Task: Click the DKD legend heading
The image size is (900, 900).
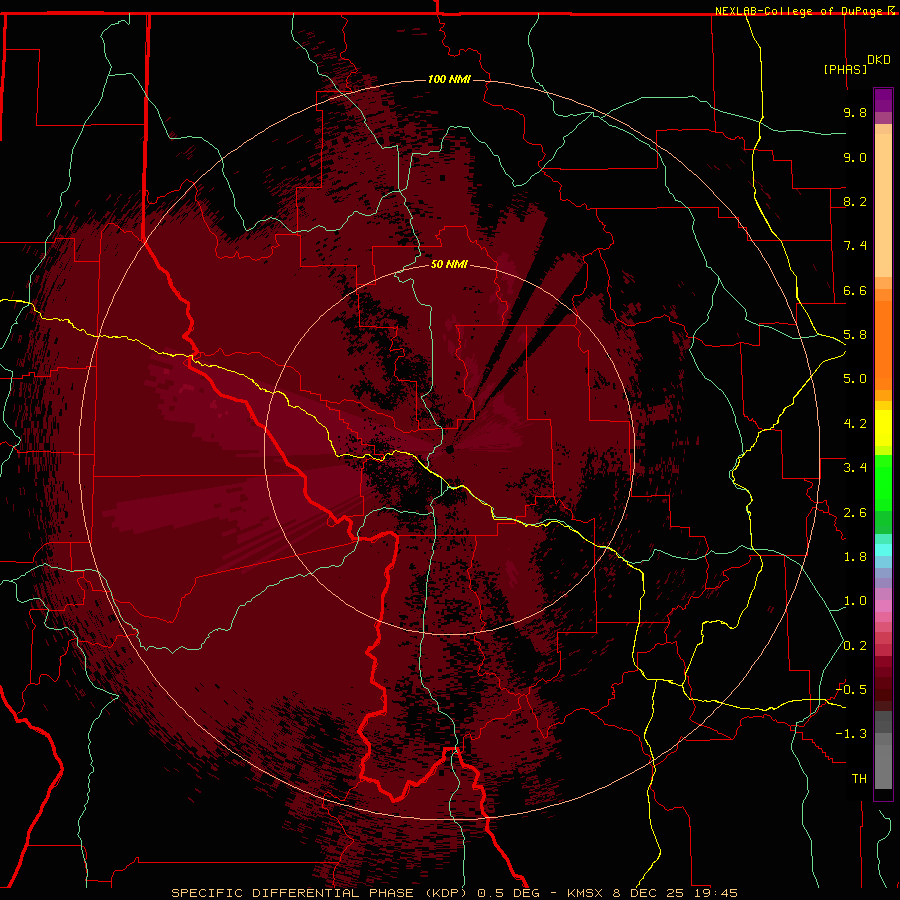Action: tap(879, 60)
